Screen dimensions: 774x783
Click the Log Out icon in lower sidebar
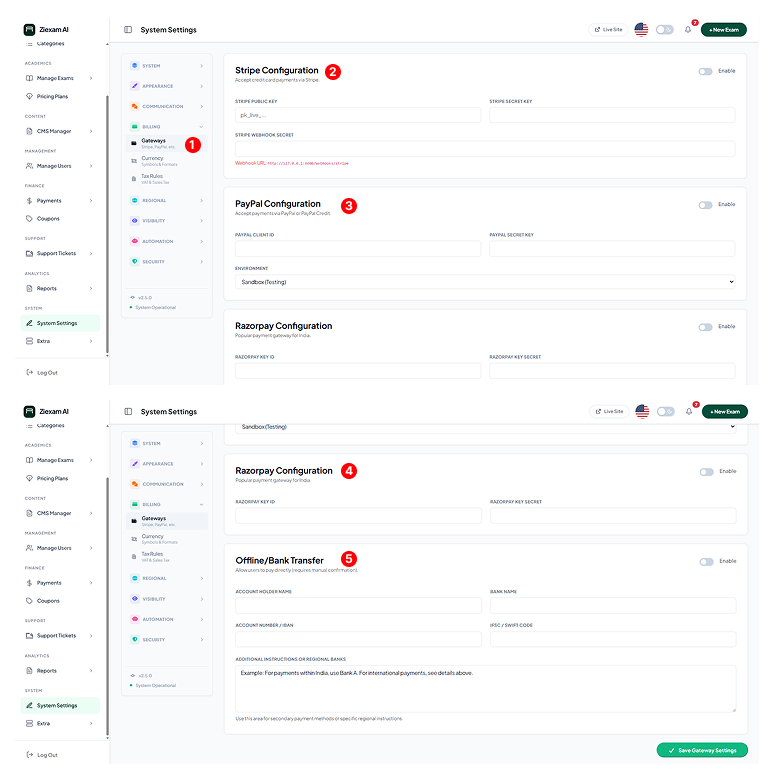pyautogui.click(x=29, y=755)
